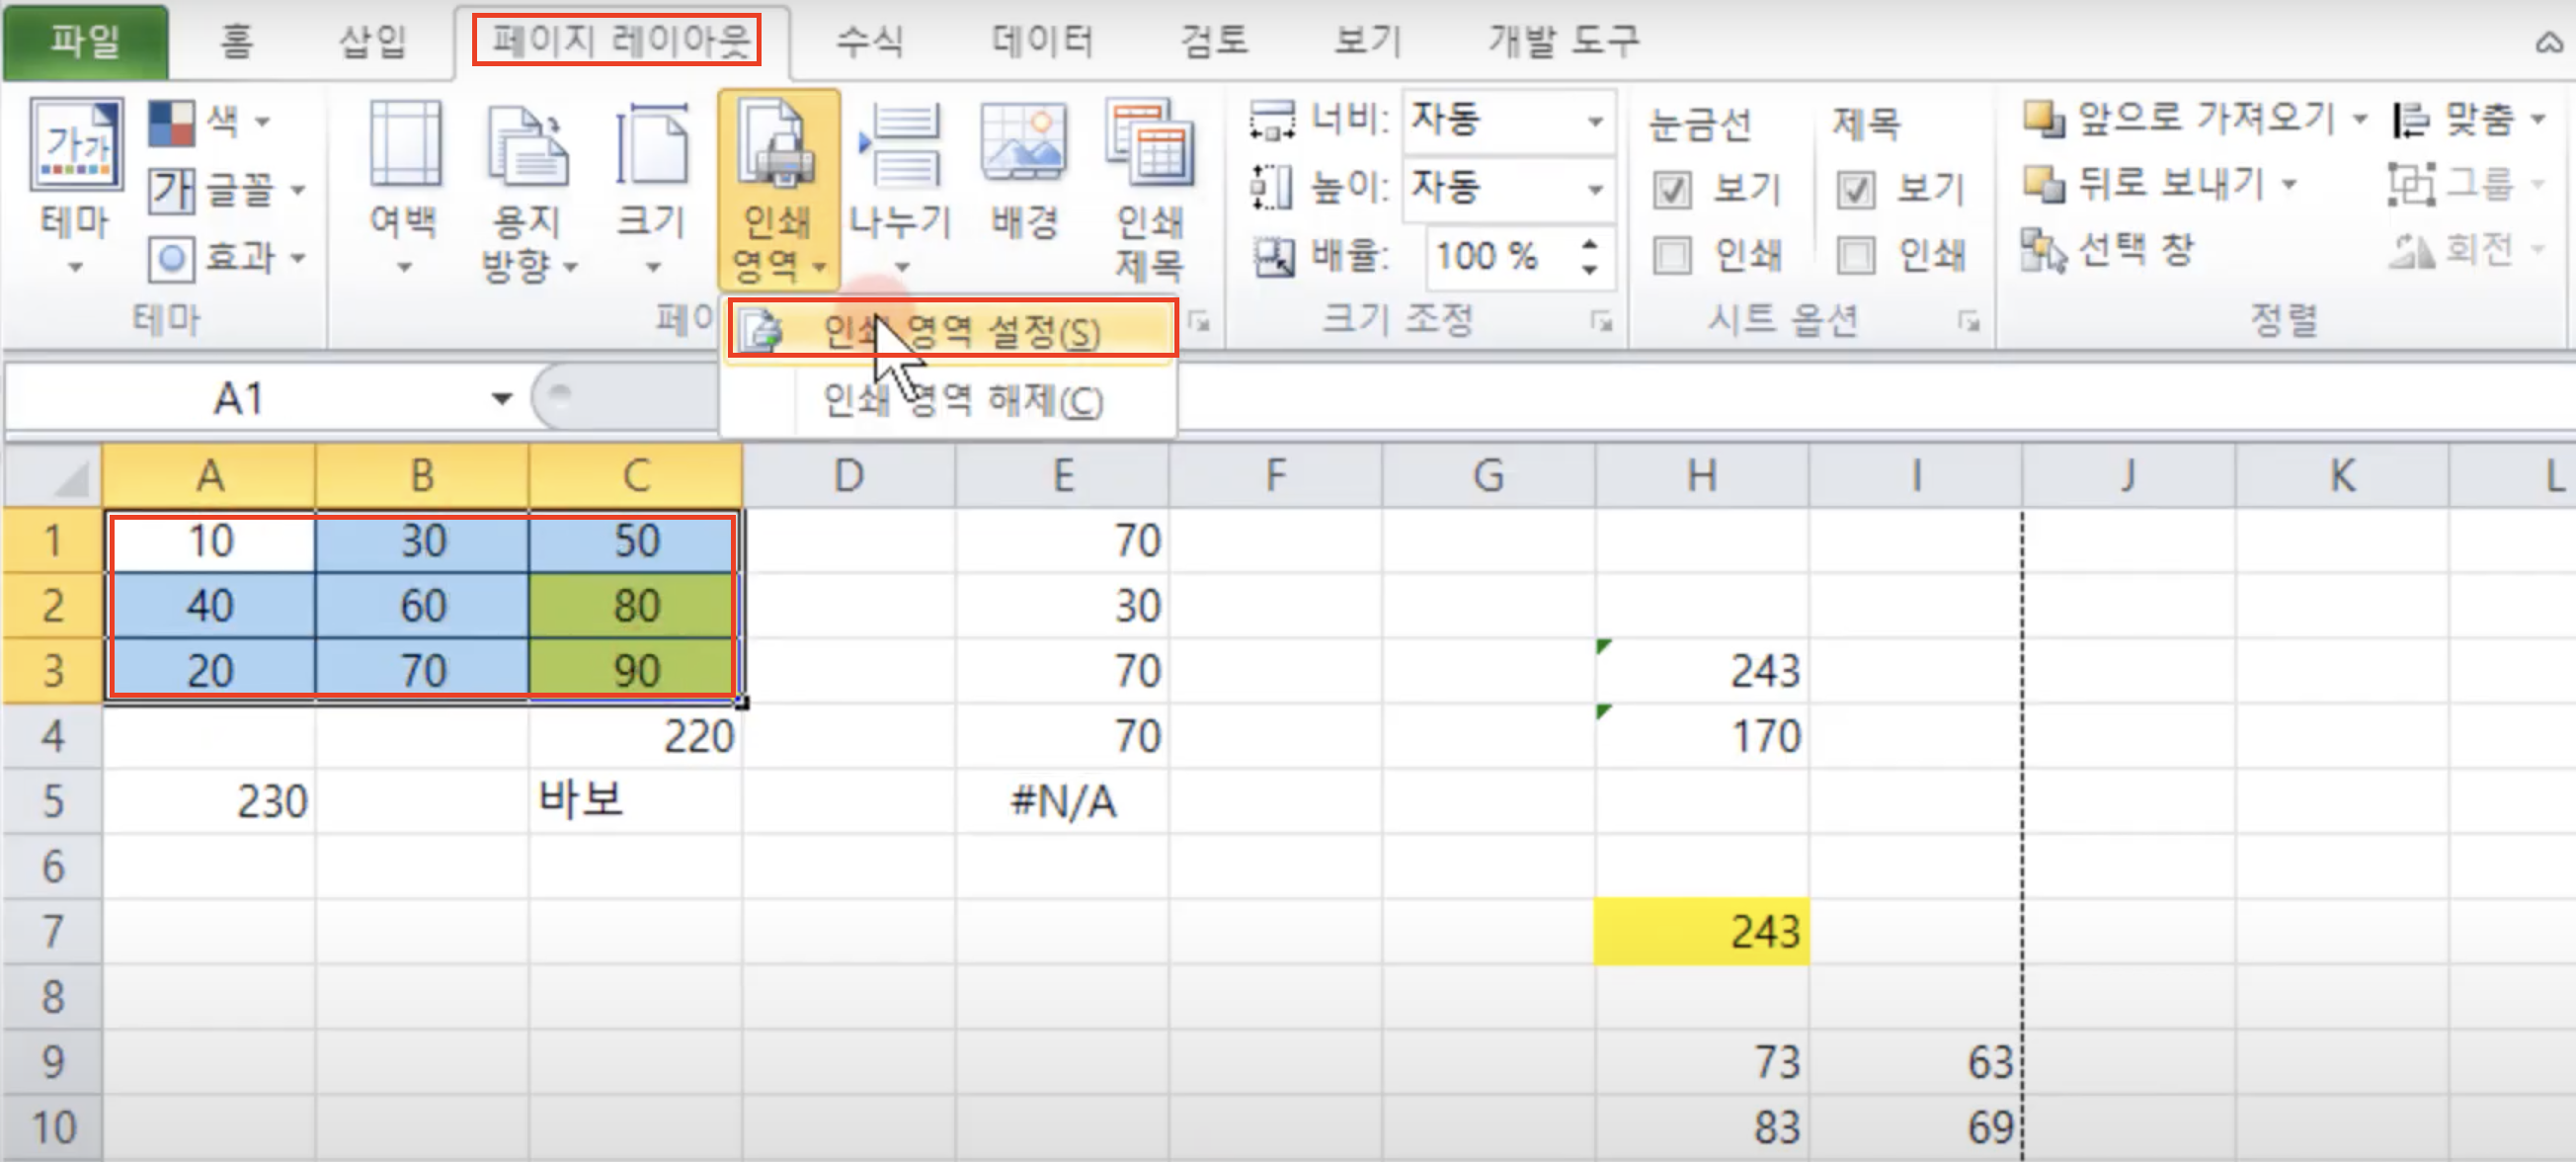The image size is (2576, 1162).
Task: Enable 눈금선 인쇄 (Gridlines Print) checkbox
Action: click(1672, 255)
